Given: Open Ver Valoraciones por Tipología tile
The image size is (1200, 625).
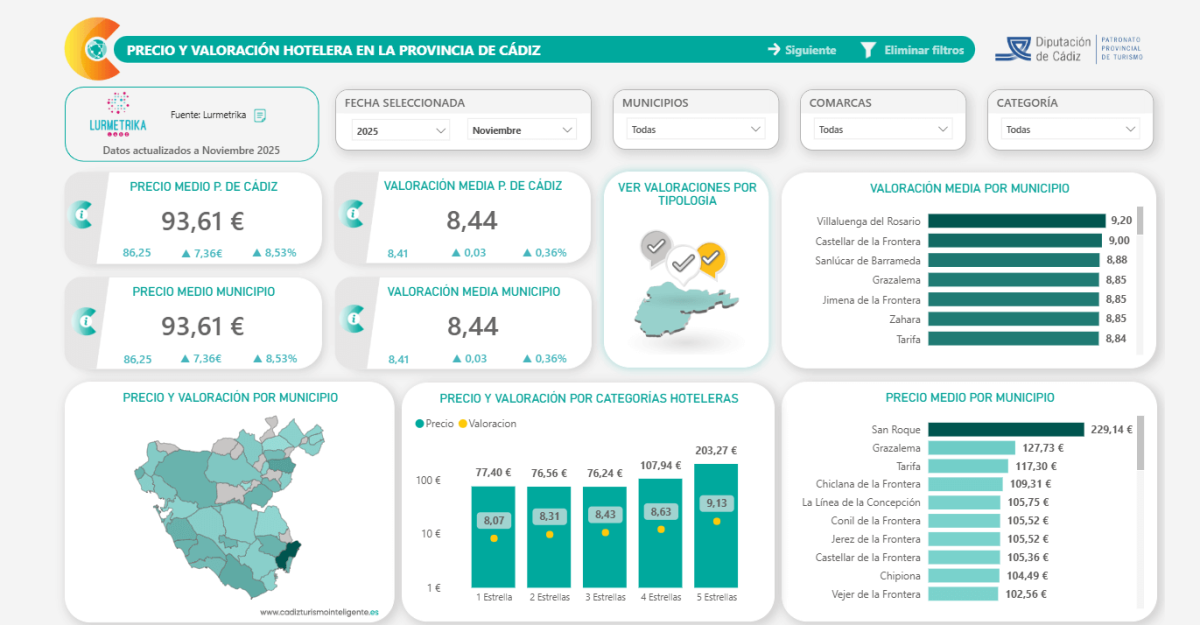Looking at the screenshot, I should (x=686, y=270).
